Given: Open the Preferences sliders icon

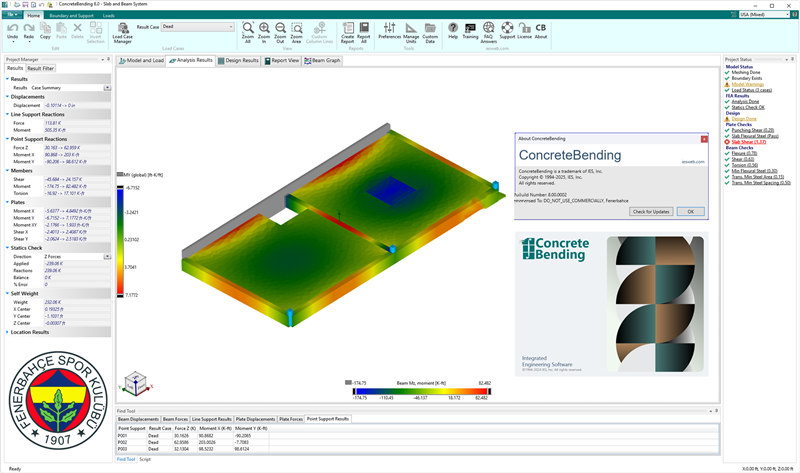Looking at the screenshot, I should (389, 28).
